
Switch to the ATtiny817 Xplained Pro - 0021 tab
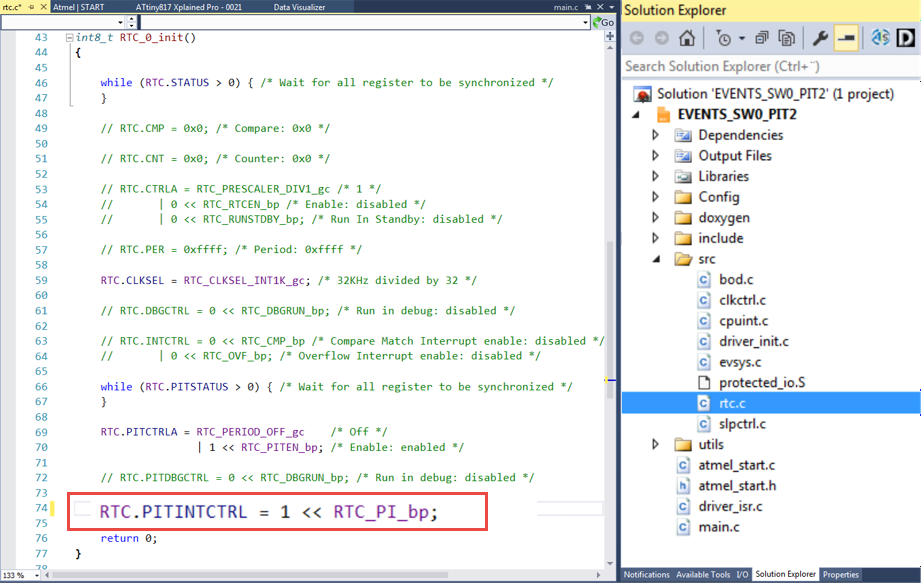[x=189, y=7]
